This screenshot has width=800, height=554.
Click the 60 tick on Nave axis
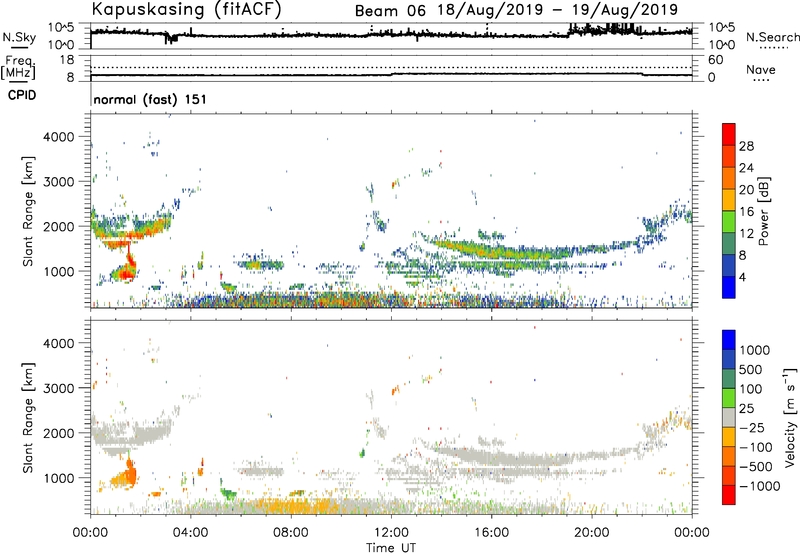(x=715, y=60)
